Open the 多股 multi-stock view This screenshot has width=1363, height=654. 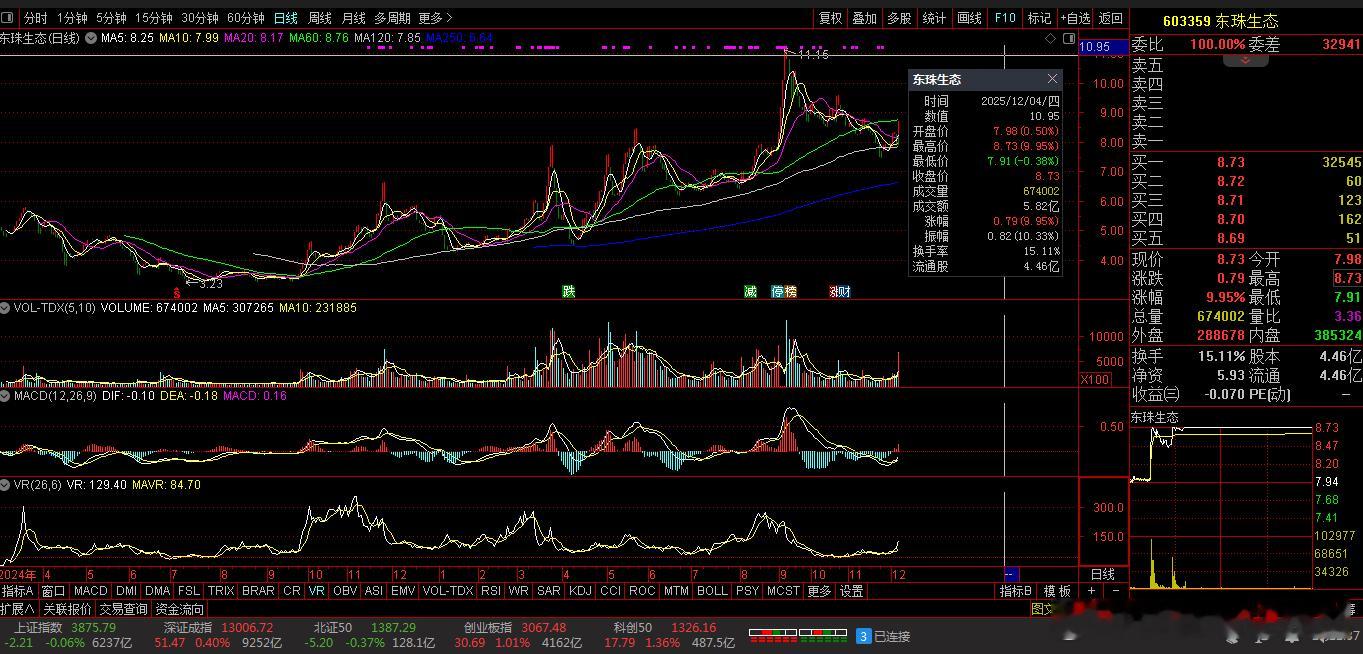pos(899,18)
